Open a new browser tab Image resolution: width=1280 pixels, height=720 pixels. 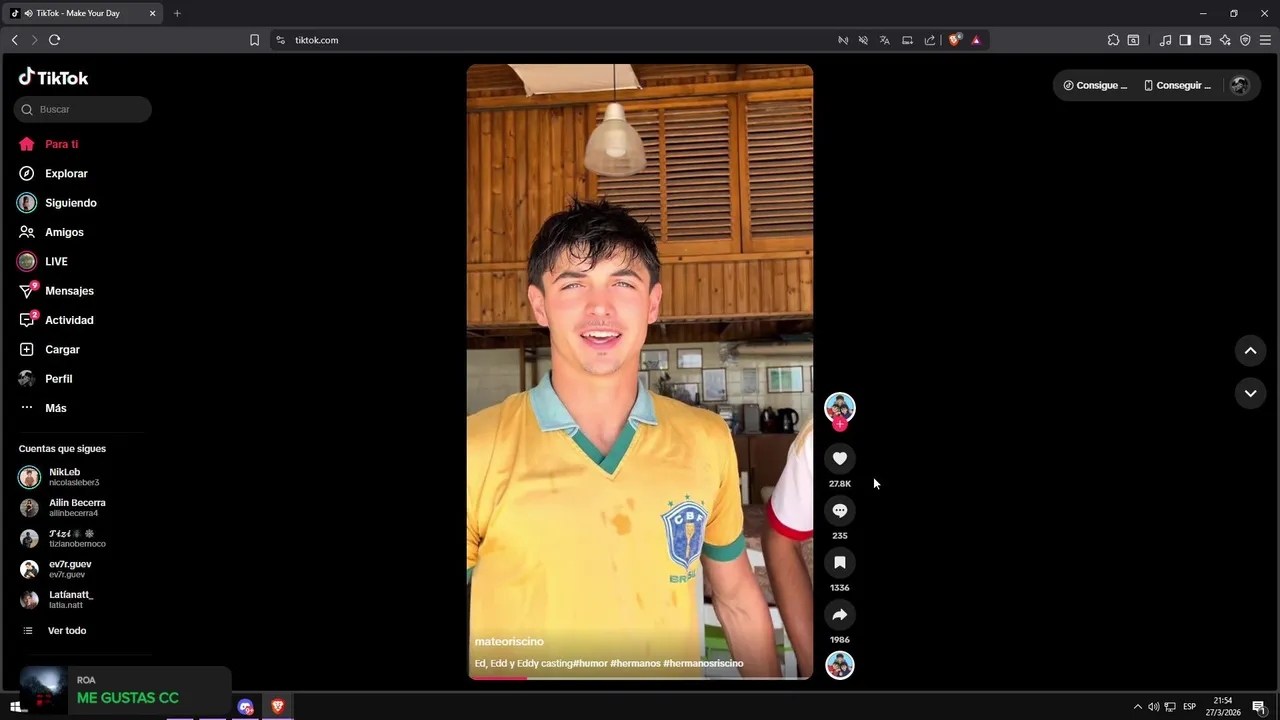pos(177,13)
